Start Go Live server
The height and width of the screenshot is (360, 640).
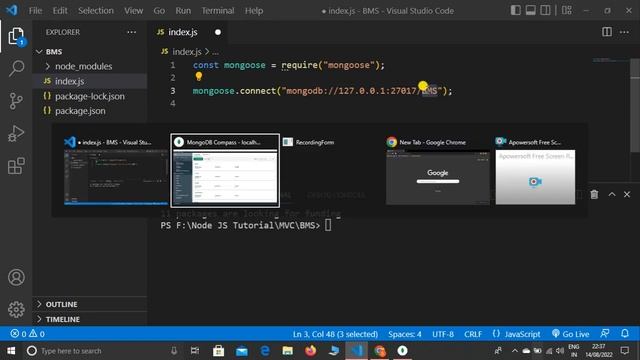coord(570,334)
